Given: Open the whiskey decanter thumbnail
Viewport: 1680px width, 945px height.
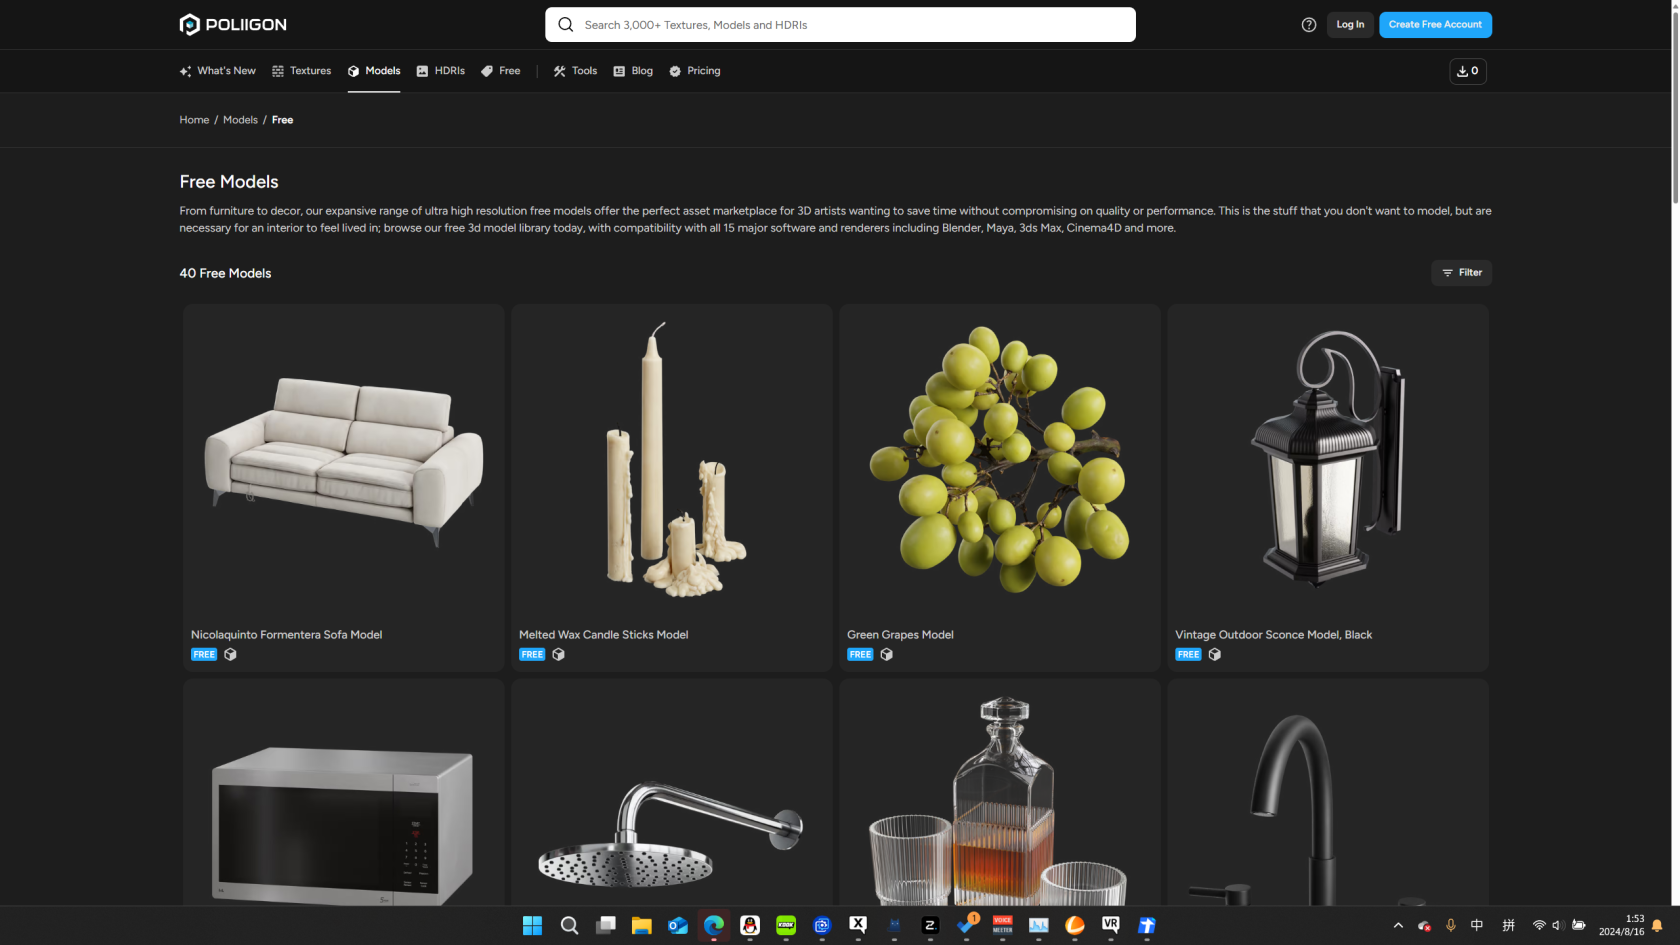Looking at the screenshot, I should 1000,793.
